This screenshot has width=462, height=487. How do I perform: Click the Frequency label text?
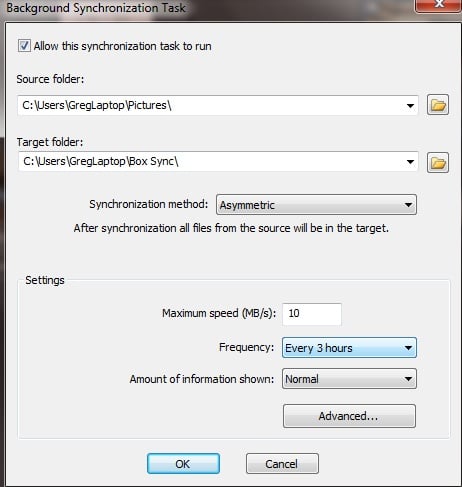[246, 347]
